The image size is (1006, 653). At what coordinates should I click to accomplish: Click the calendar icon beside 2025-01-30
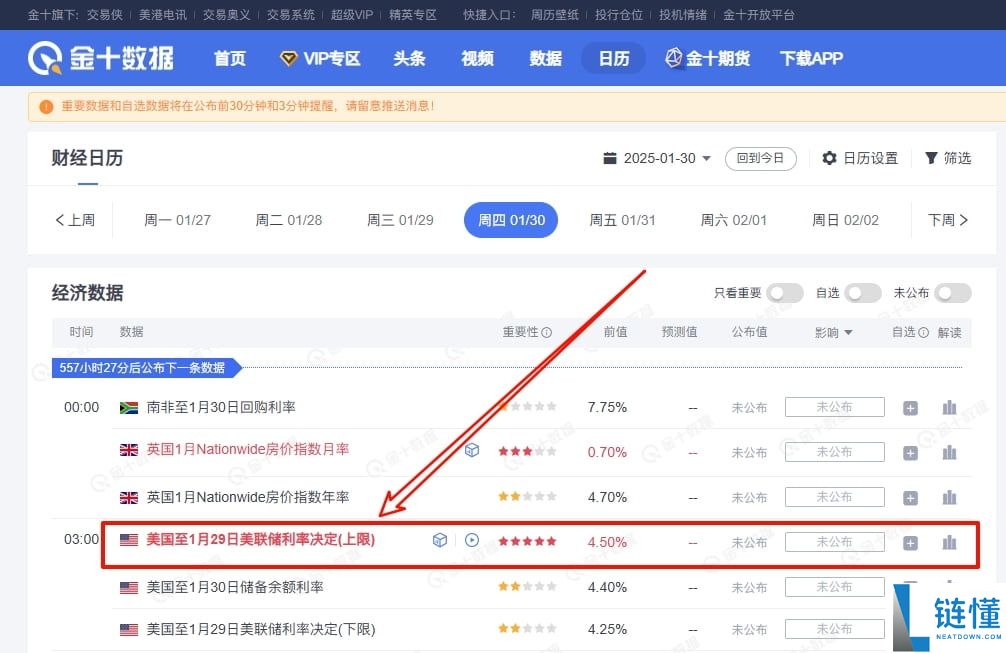pos(610,158)
